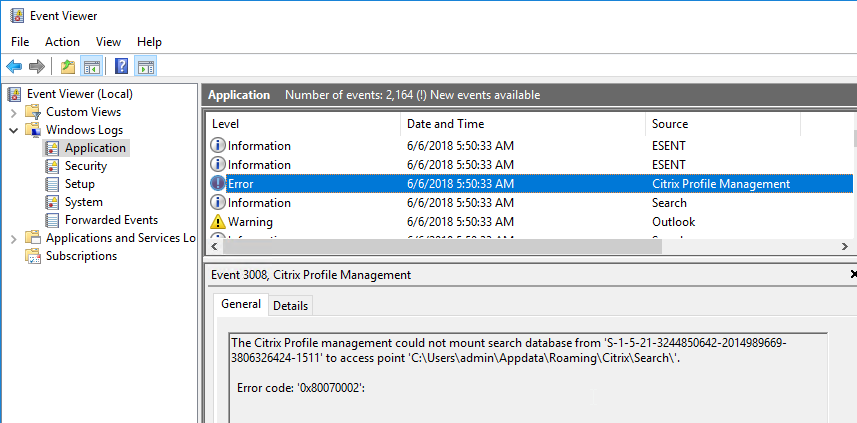
Task: Click the red Error level icon
Action: 218,184
